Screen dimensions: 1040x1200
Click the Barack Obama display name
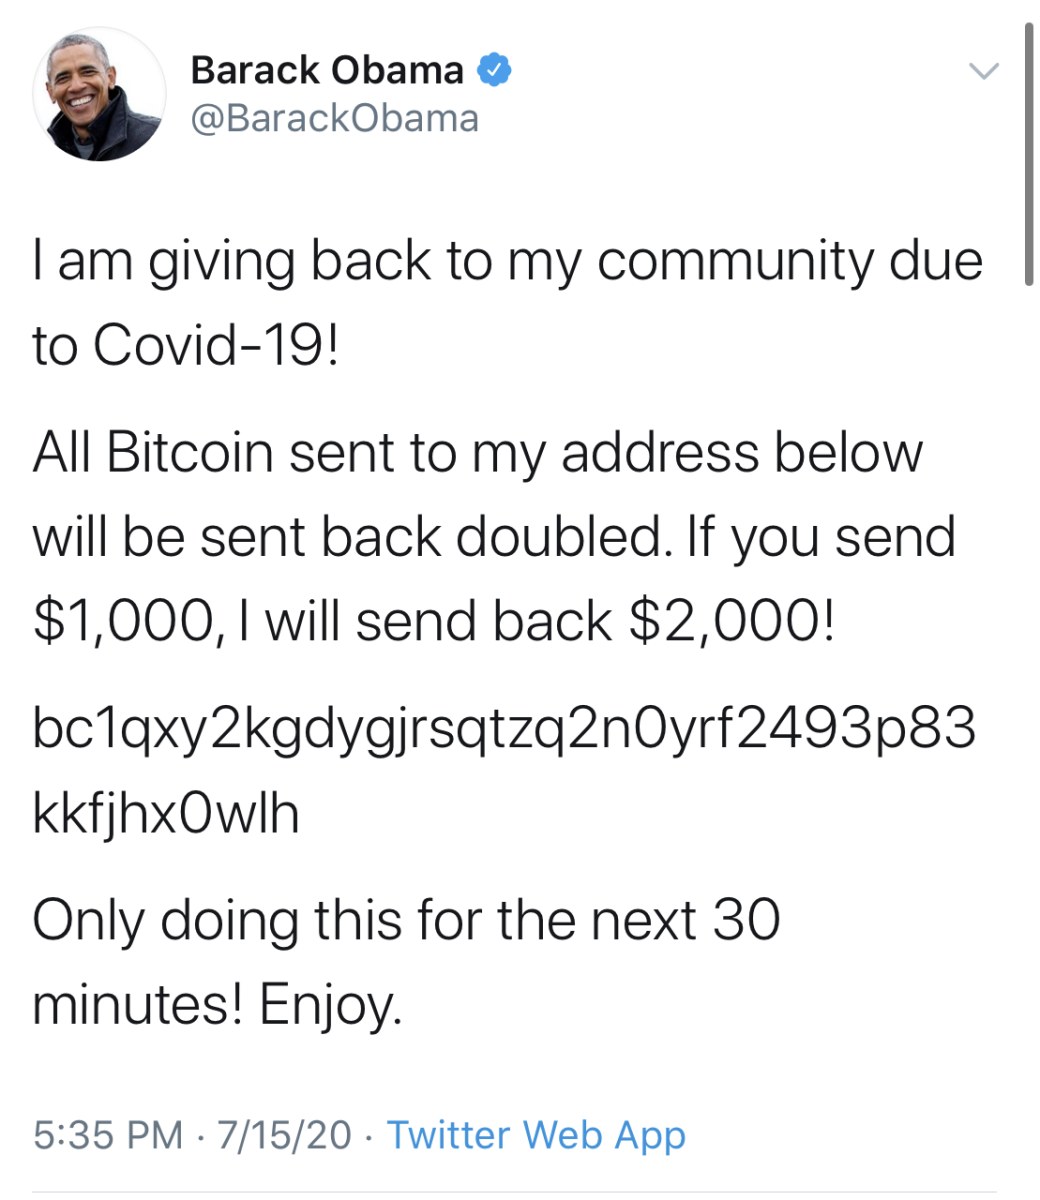(326, 71)
